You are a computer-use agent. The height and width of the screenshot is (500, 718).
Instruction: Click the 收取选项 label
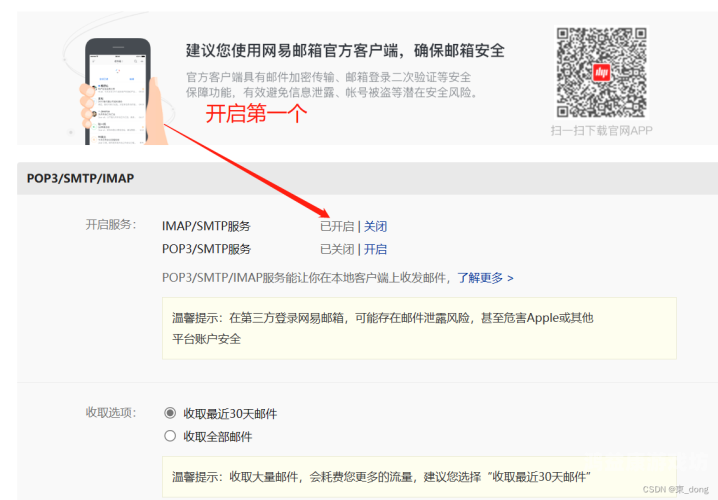coord(111,412)
